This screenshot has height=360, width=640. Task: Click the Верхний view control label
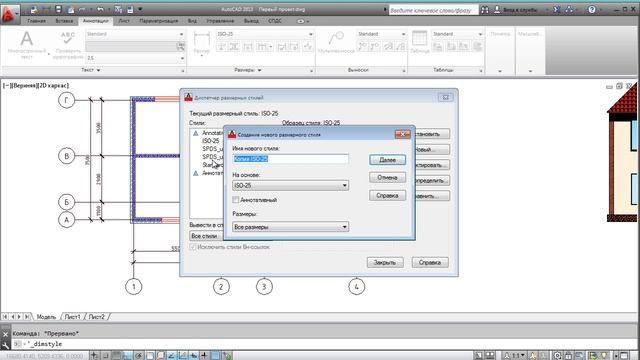click(x=26, y=85)
